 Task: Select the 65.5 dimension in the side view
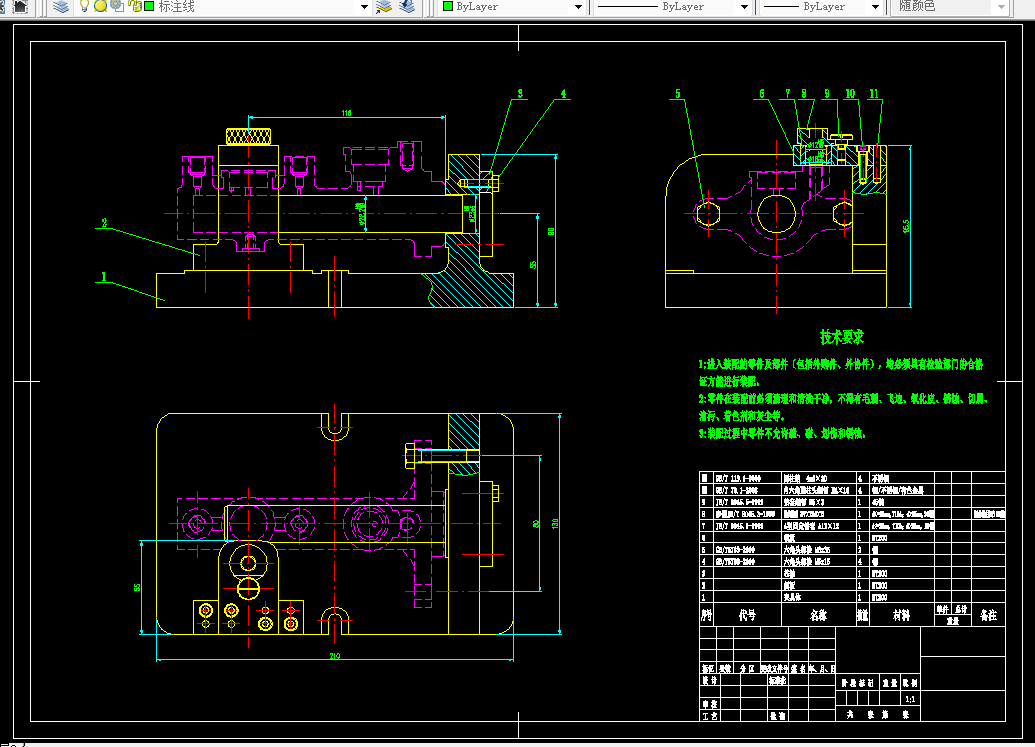(906, 226)
